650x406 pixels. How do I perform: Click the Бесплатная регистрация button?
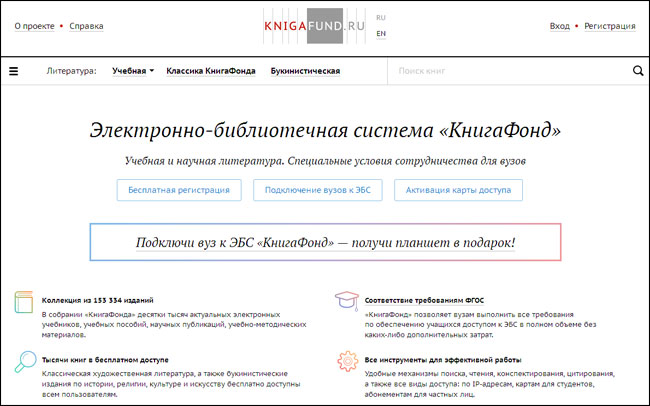pyautogui.click(x=179, y=190)
